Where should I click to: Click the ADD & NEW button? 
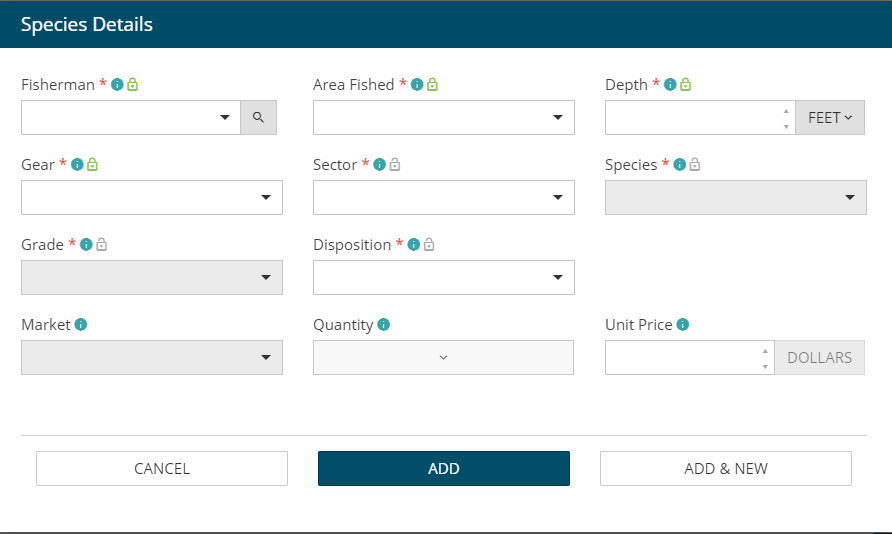point(726,468)
